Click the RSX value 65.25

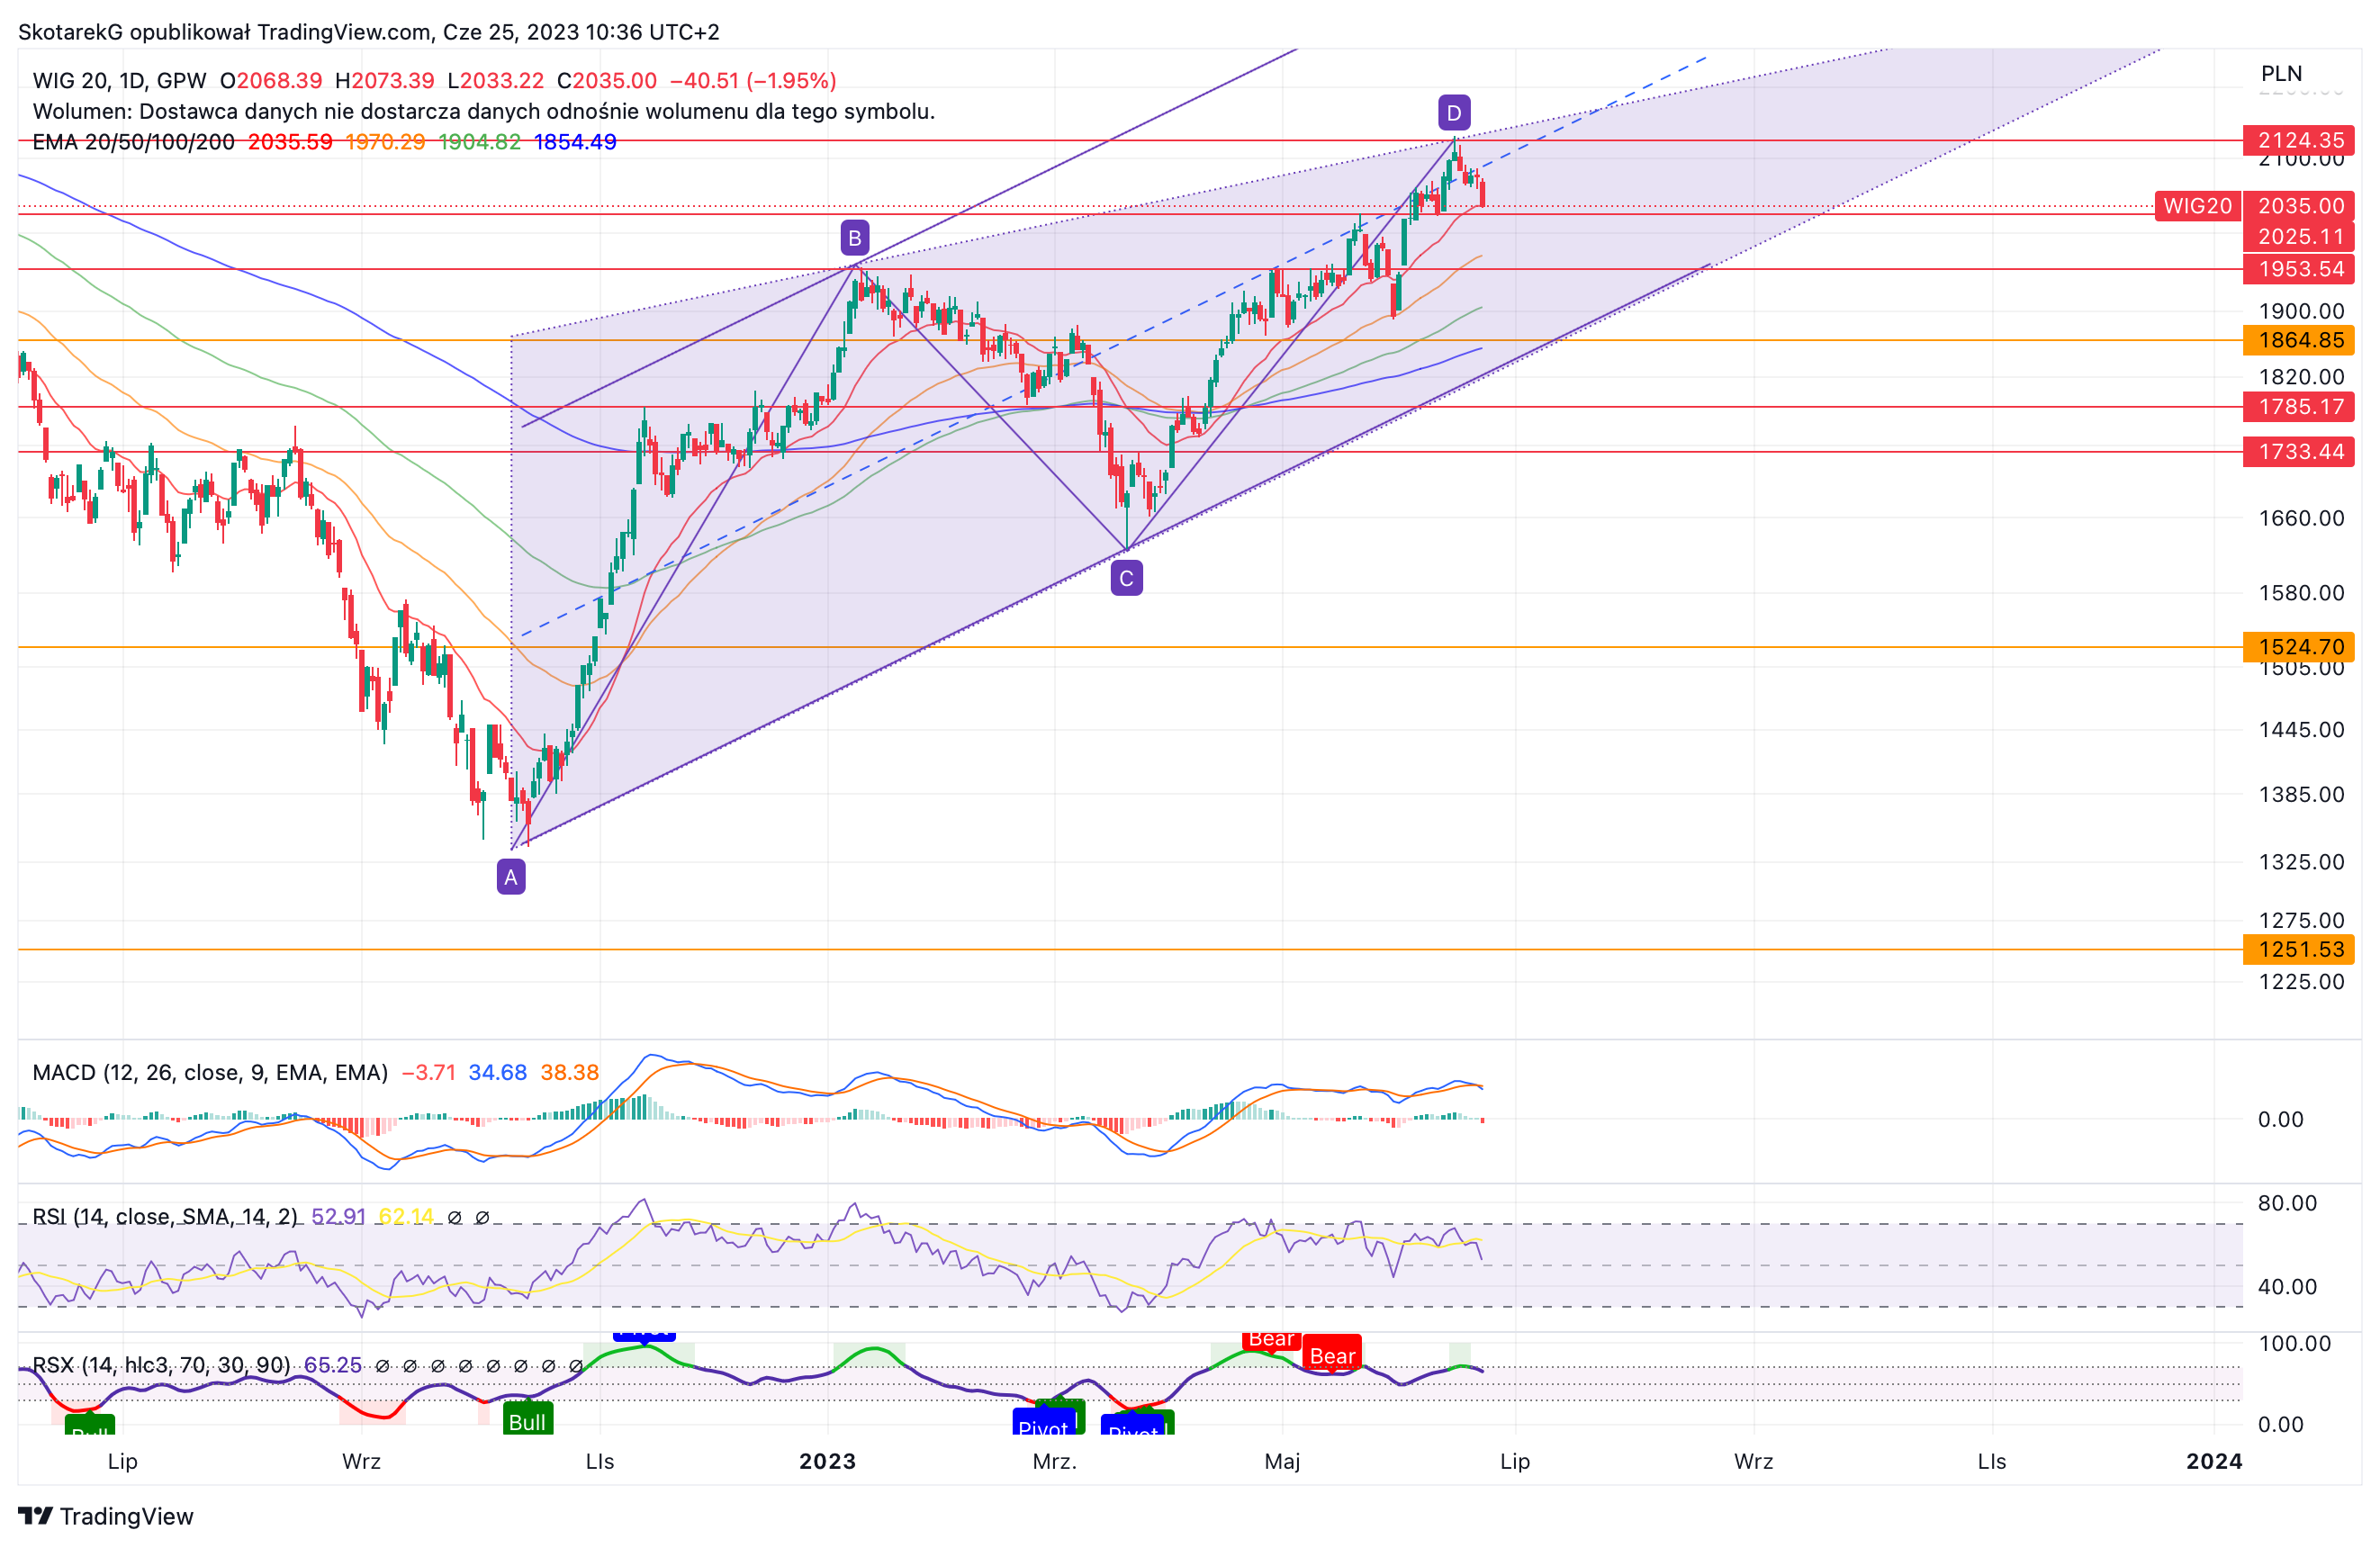[333, 1365]
